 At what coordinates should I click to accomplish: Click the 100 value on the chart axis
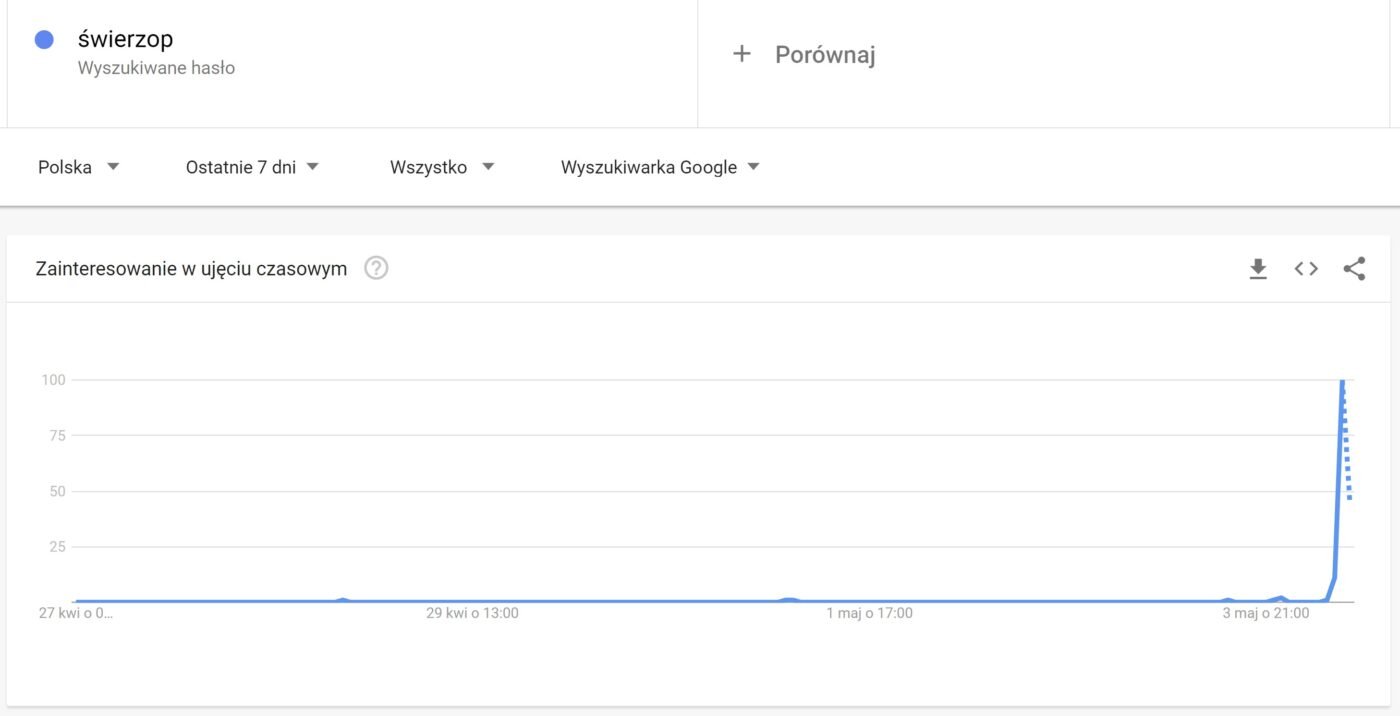click(x=53, y=379)
